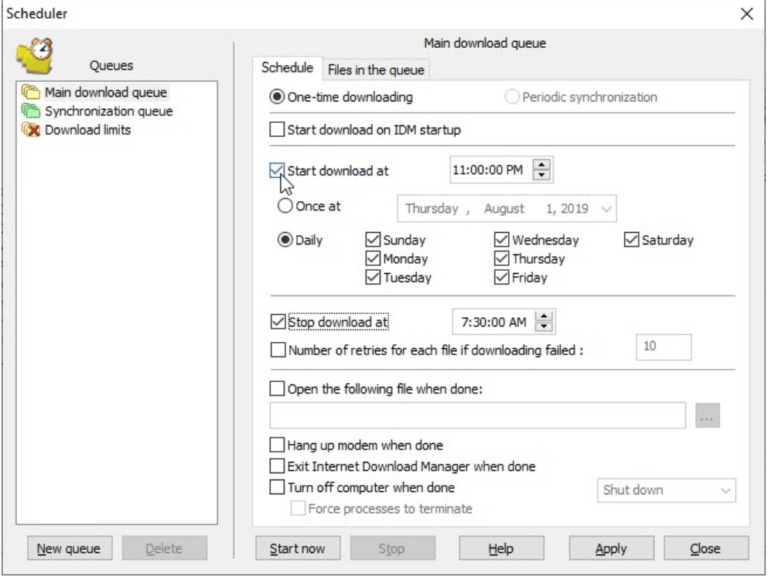Click the Scheduler alarm clock icon
768x577 pixels.
(x=36, y=56)
